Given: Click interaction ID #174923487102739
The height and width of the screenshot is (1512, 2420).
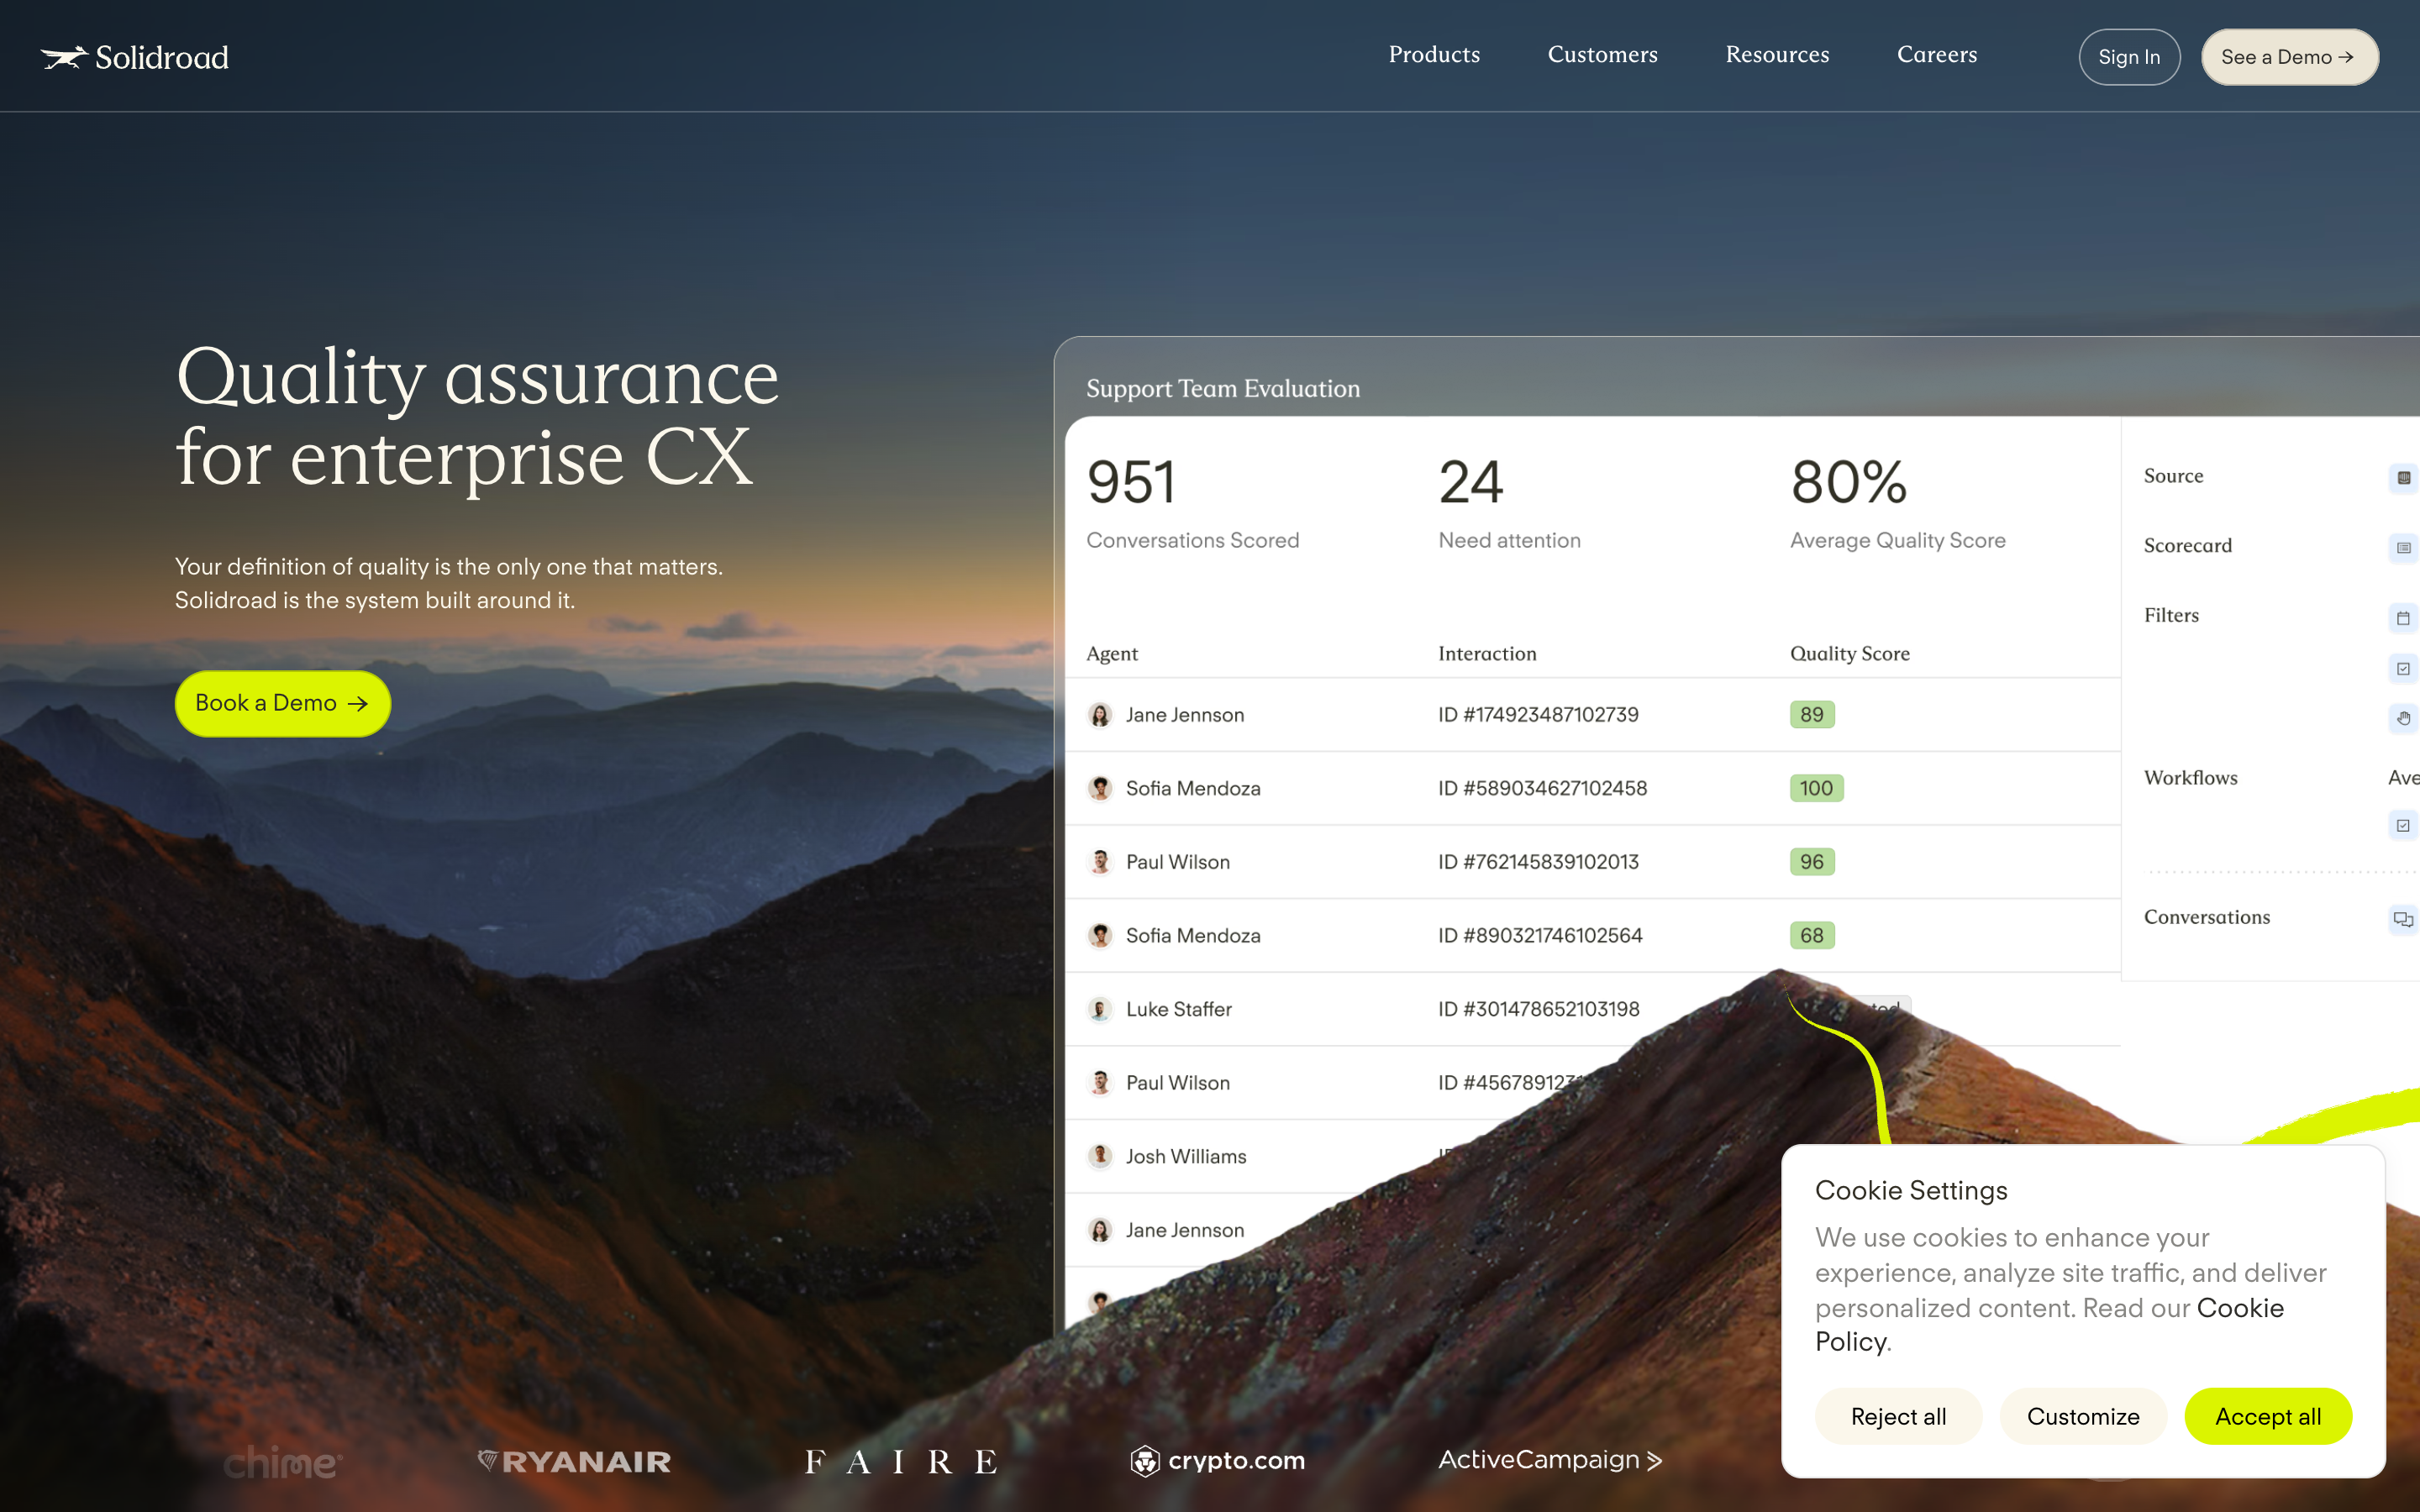Looking at the screenshot, I should tap(1538, 715).
